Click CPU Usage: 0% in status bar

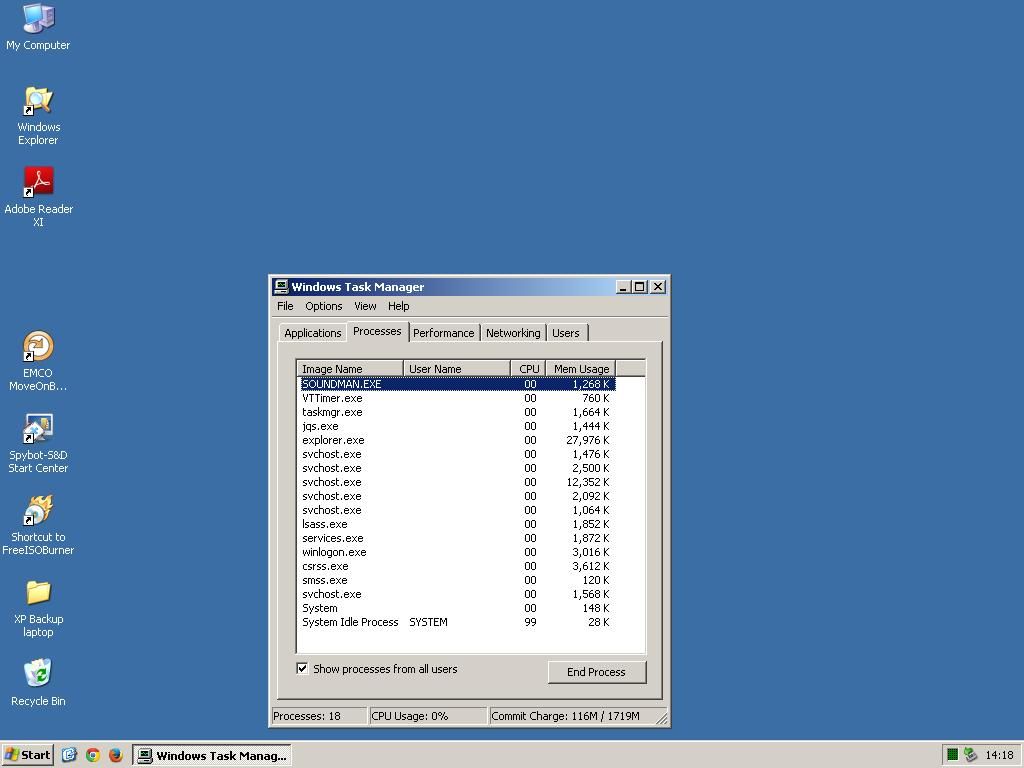428,716
